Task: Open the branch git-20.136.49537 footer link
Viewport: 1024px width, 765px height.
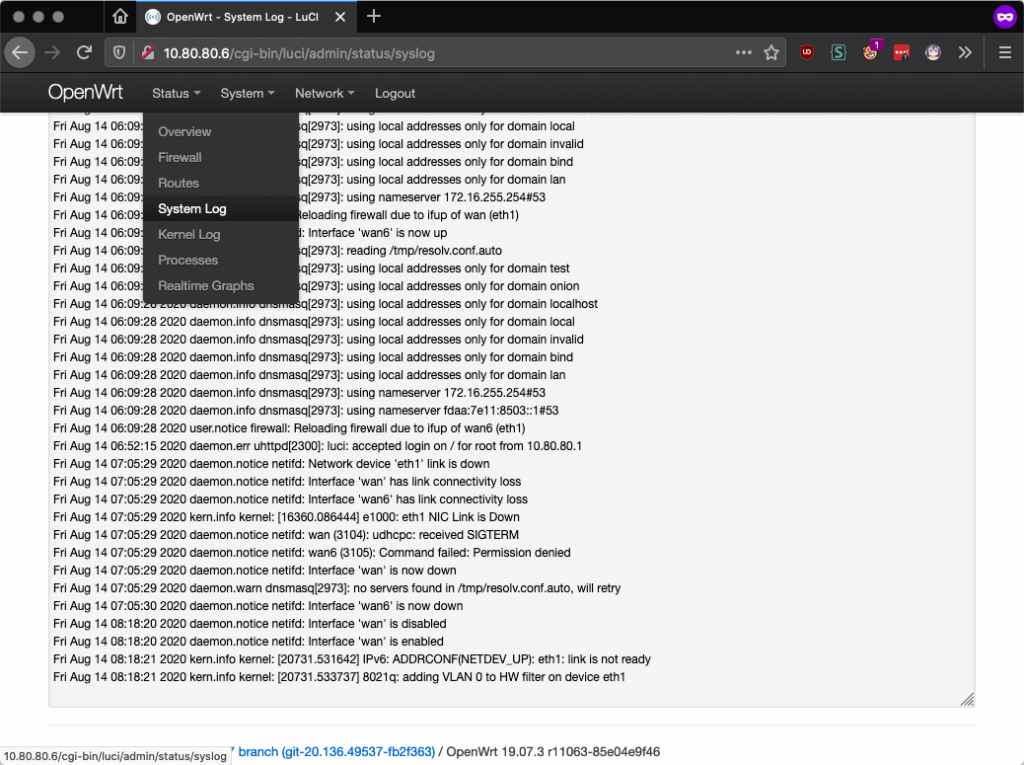Action: pyautogui.click(x=336, y=751)
